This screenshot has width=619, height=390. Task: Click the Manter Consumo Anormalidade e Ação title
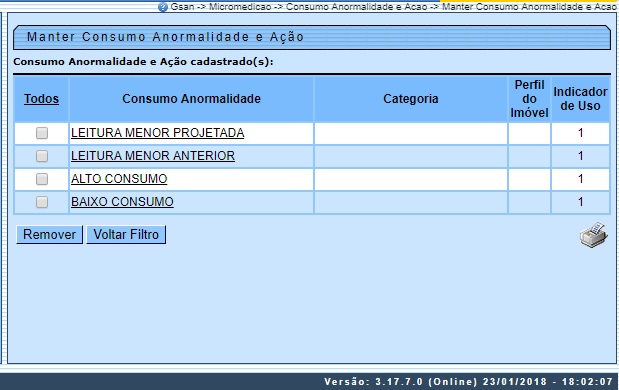[x=165, y=37]
